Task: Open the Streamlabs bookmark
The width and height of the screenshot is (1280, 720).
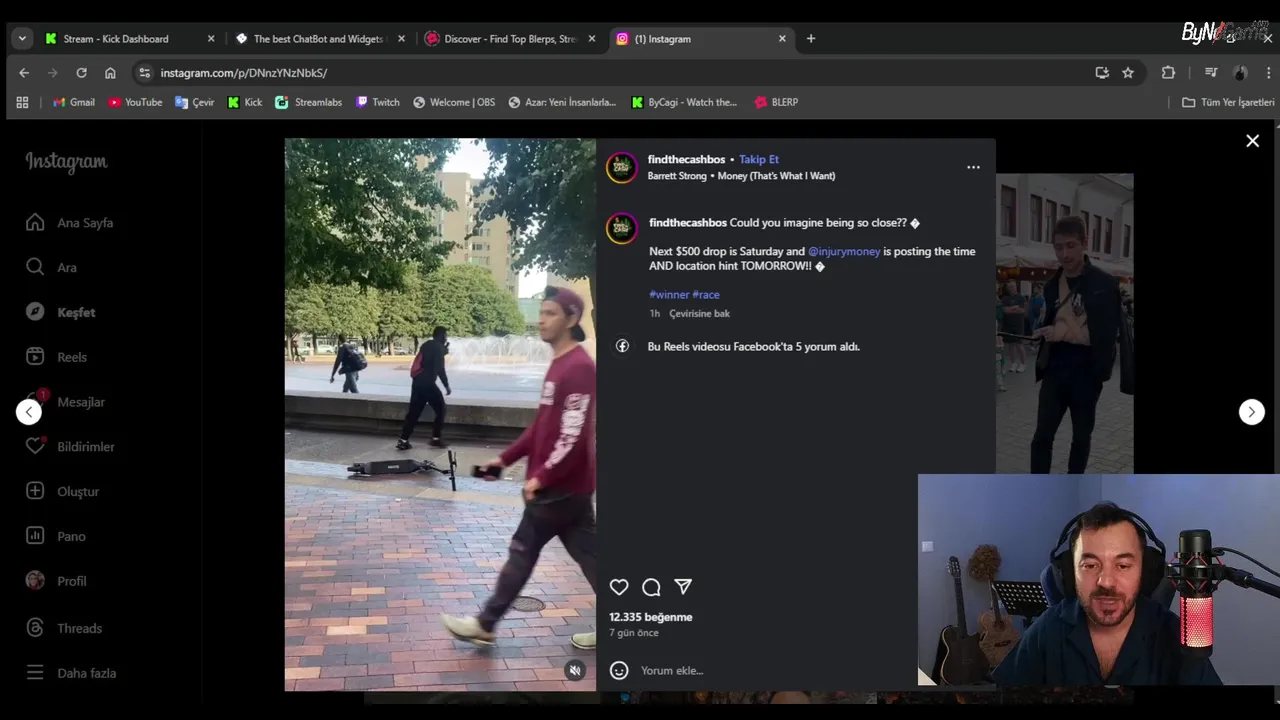Action: pos(309,102)
